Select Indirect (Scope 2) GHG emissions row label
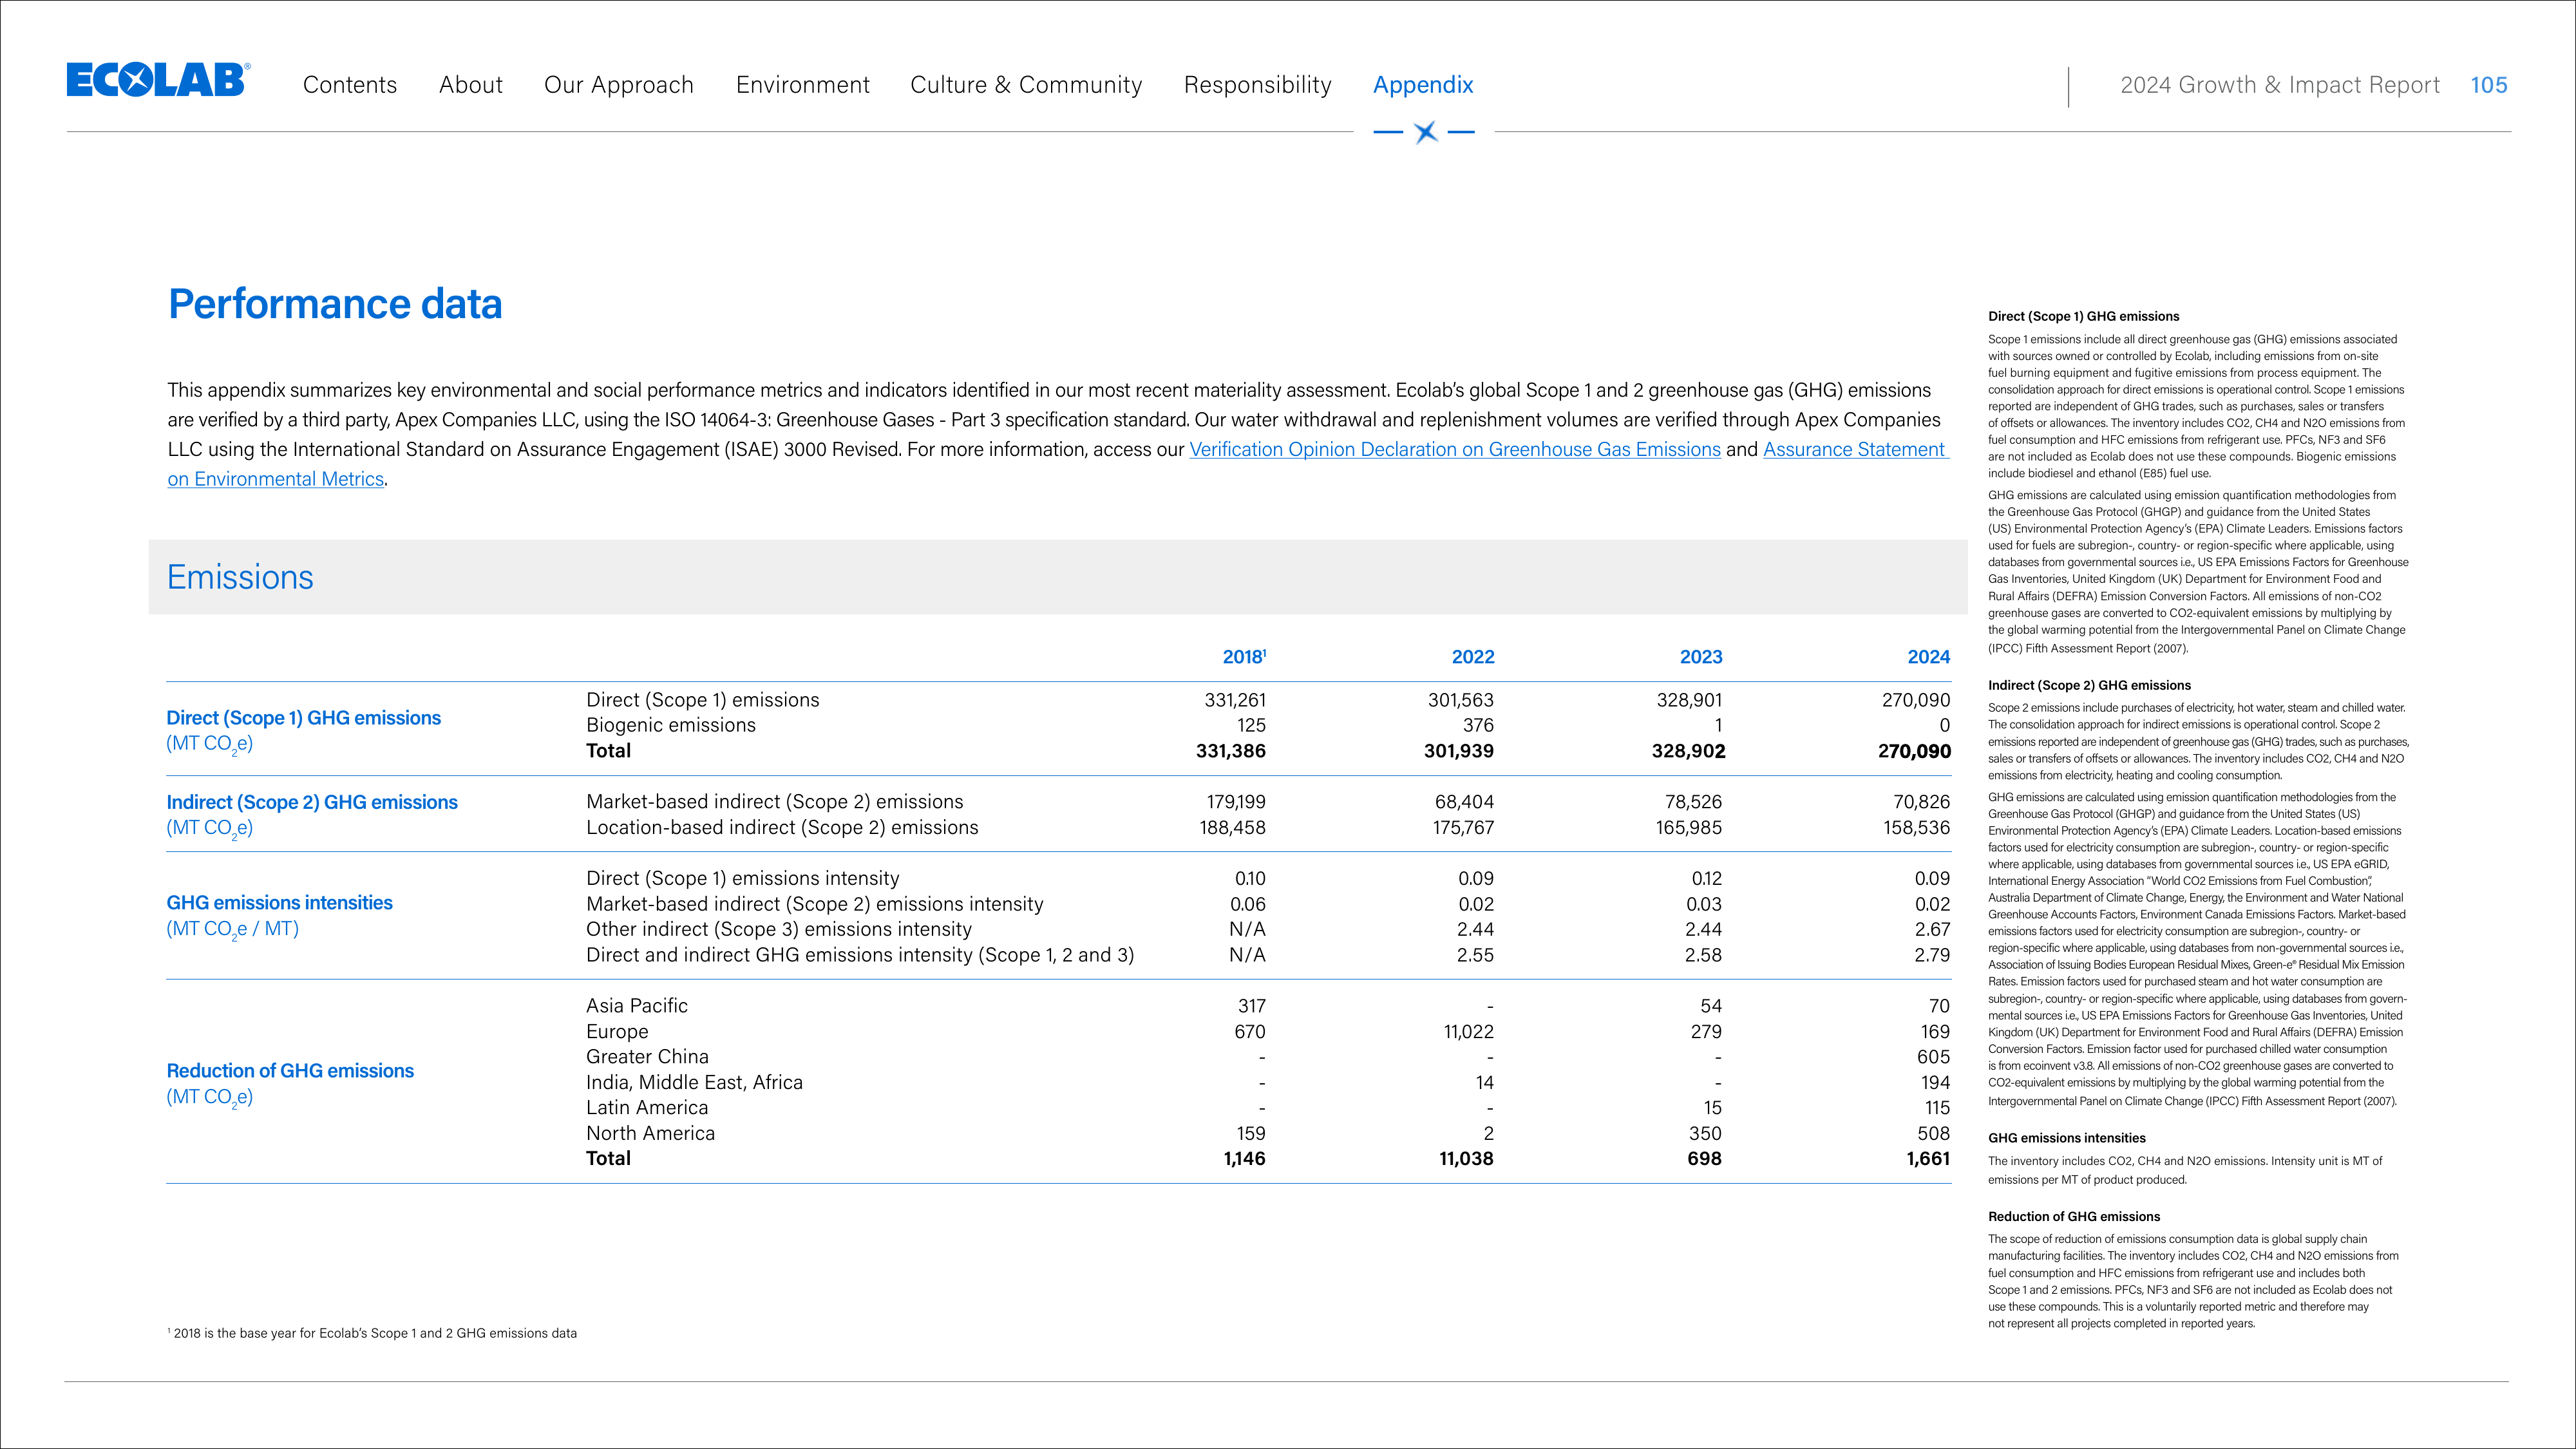 [312, 802]
